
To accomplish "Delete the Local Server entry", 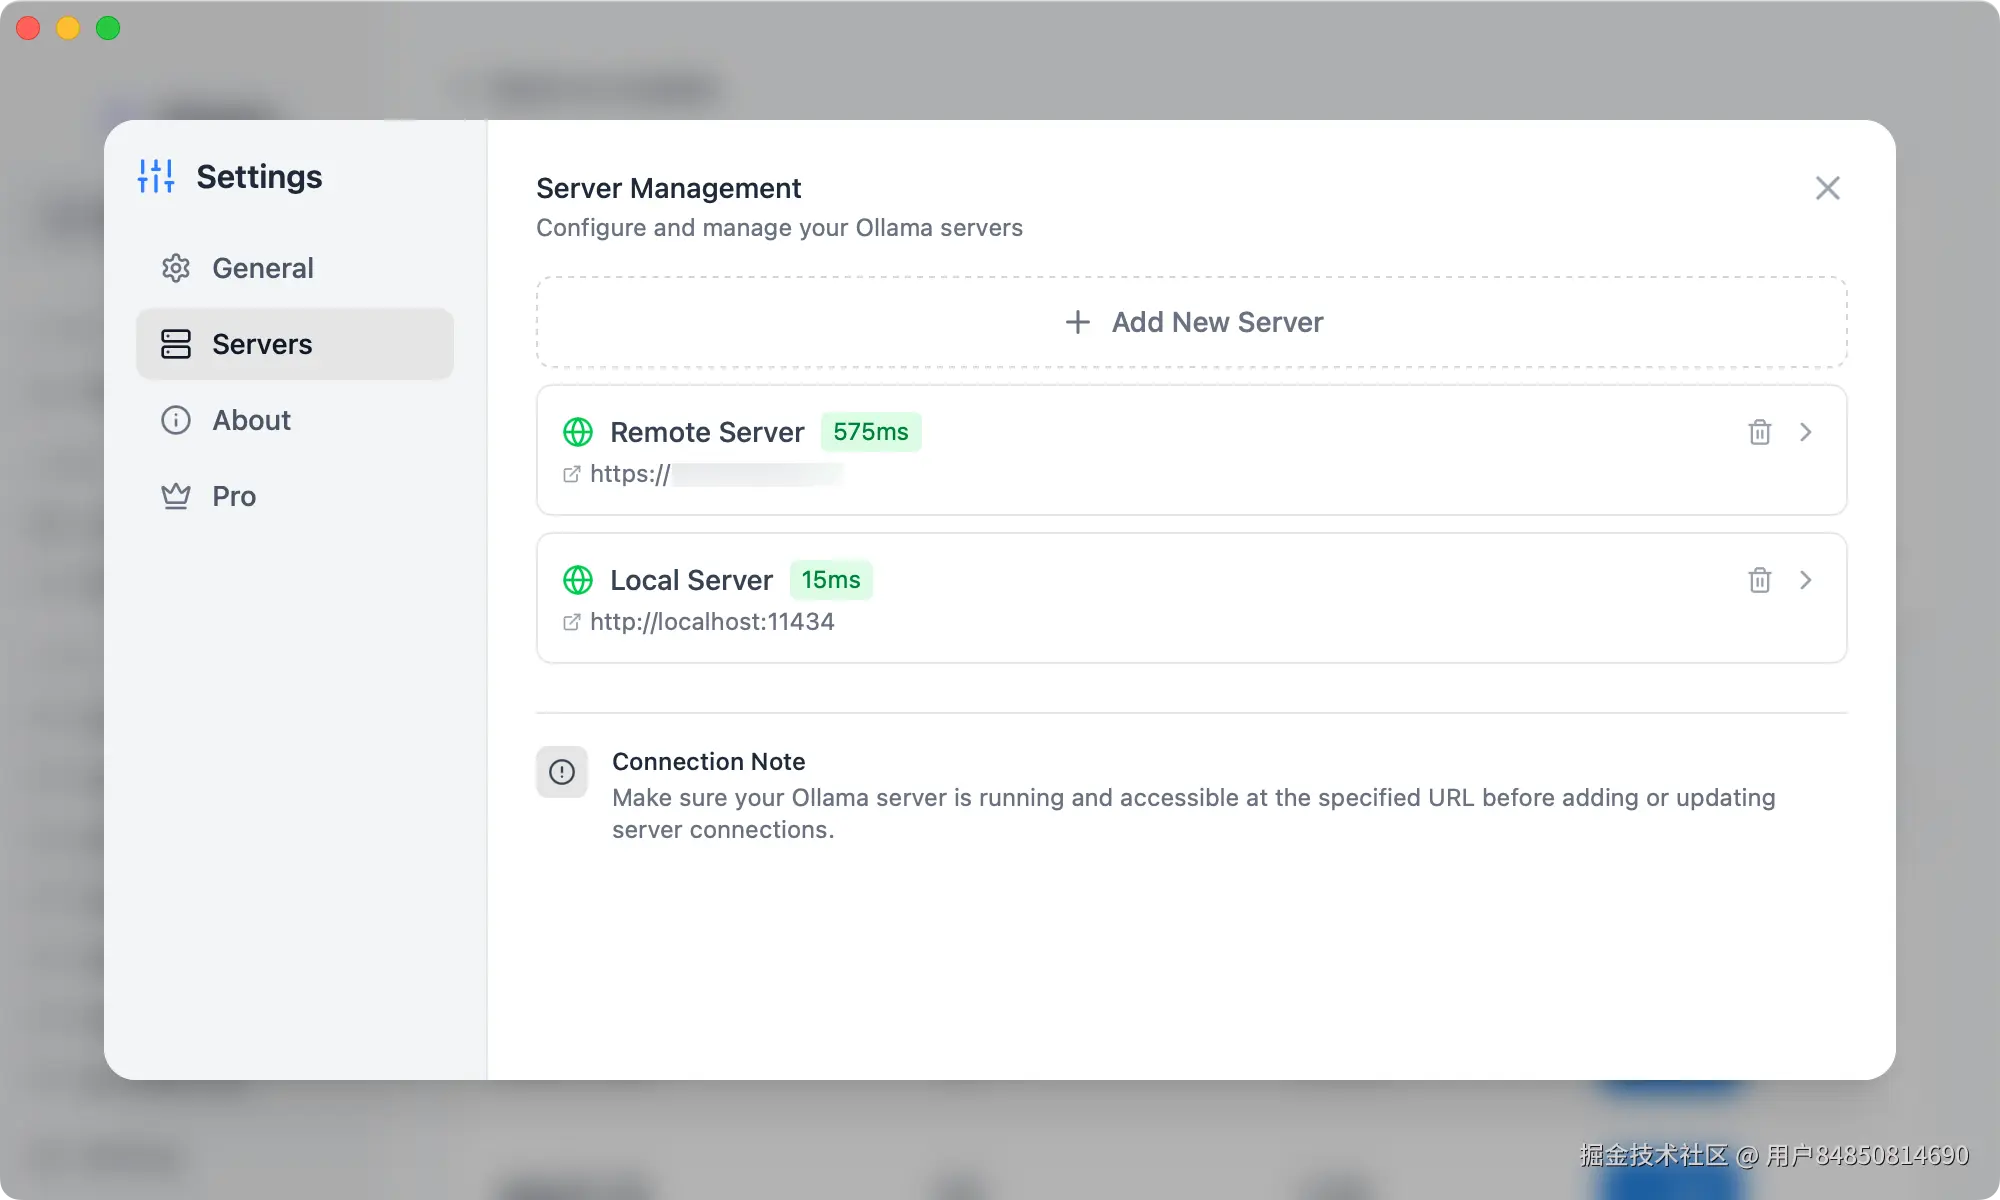I will coord(1759,580).
